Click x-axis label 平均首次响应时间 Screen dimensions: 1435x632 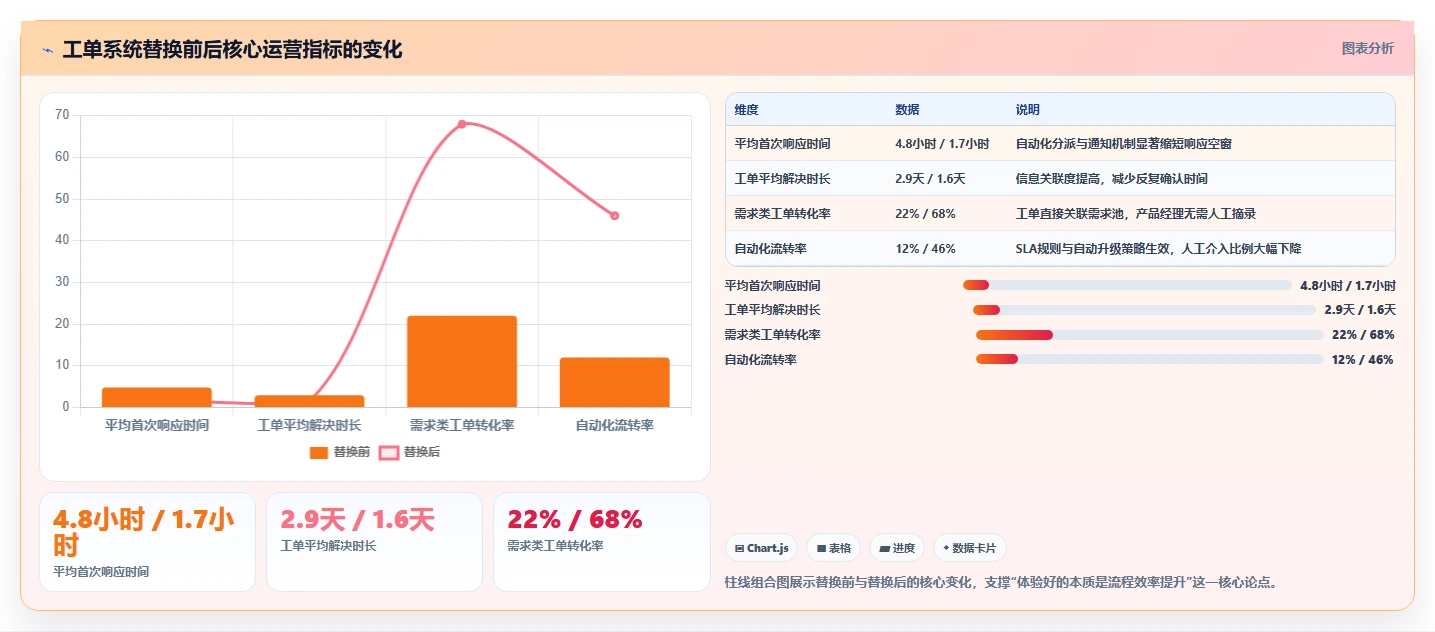tap(157, 425)
